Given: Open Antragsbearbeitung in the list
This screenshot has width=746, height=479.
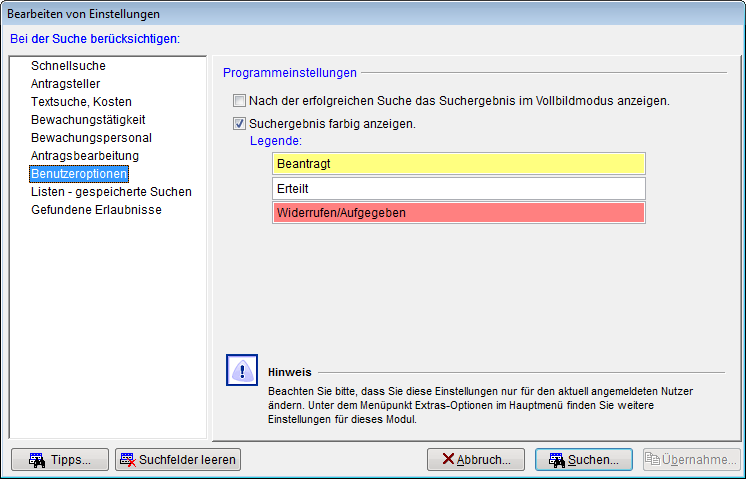Looking at the screenshot, I should tap(85, 156).
